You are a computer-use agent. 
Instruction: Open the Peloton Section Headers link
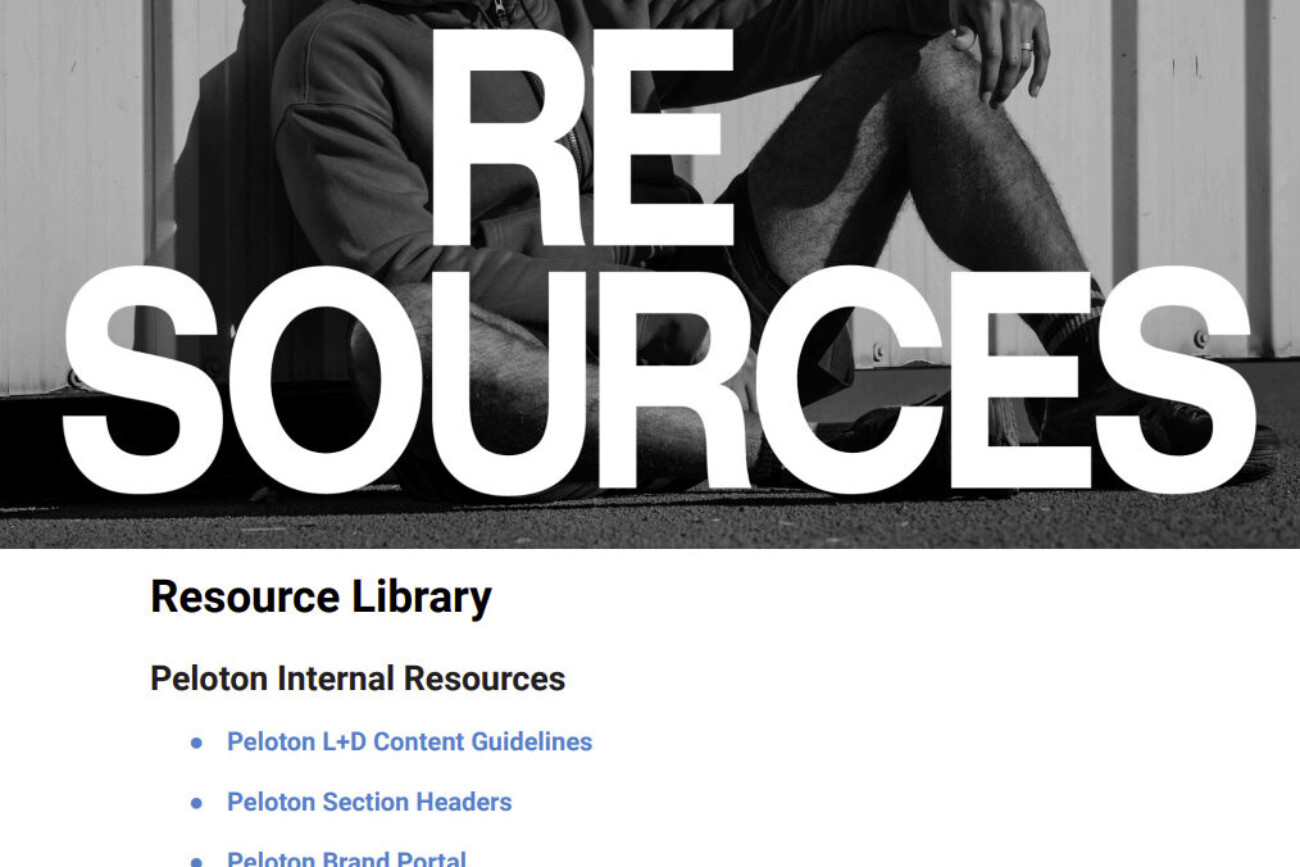(x=369, y=802)
